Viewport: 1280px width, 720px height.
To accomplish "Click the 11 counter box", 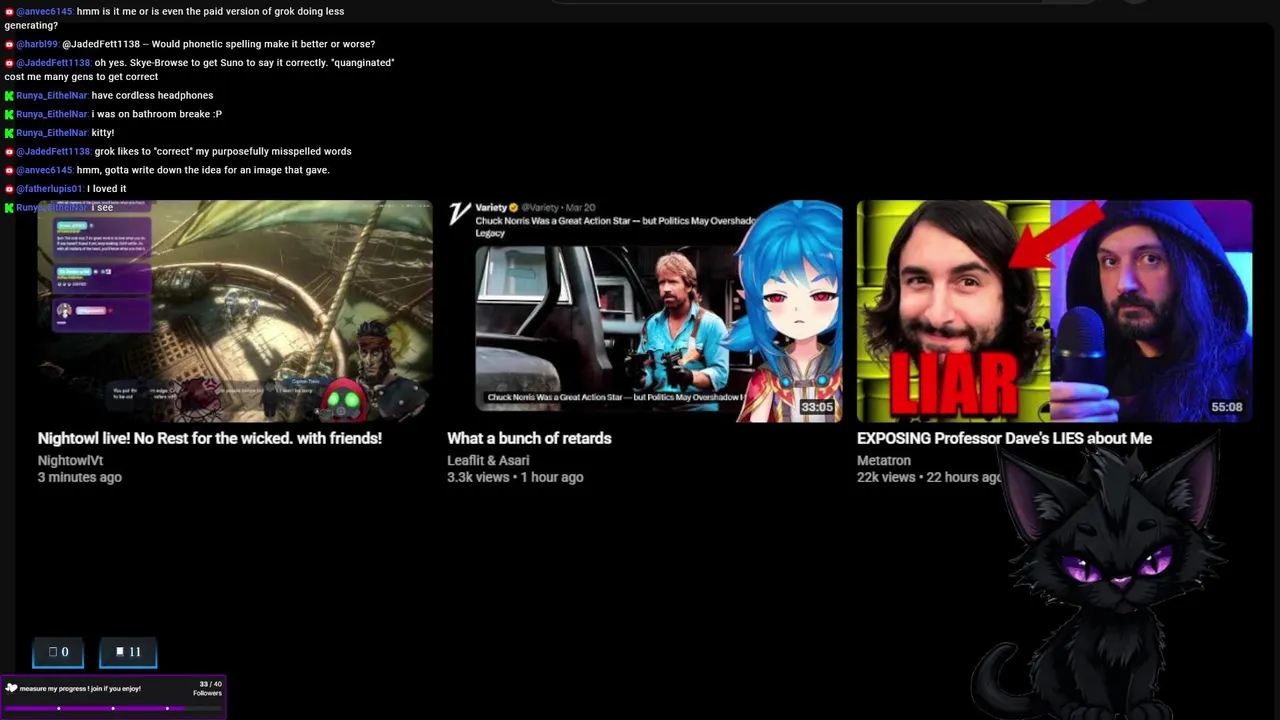I will click(128, 652).
